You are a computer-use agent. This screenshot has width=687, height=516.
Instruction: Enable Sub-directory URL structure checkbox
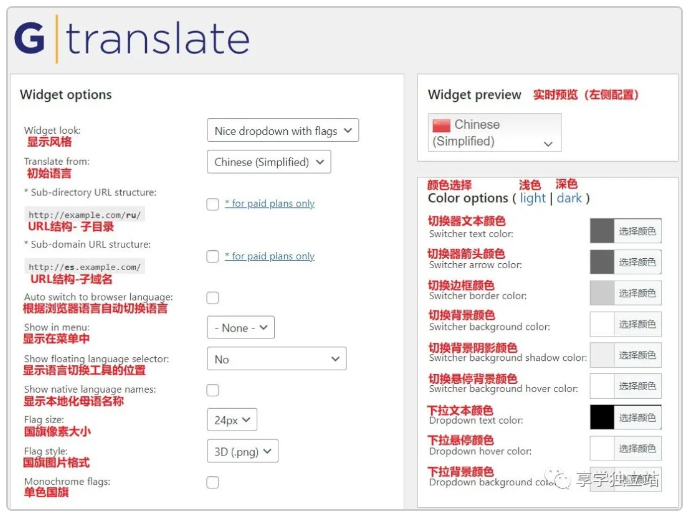pos(212,204)
